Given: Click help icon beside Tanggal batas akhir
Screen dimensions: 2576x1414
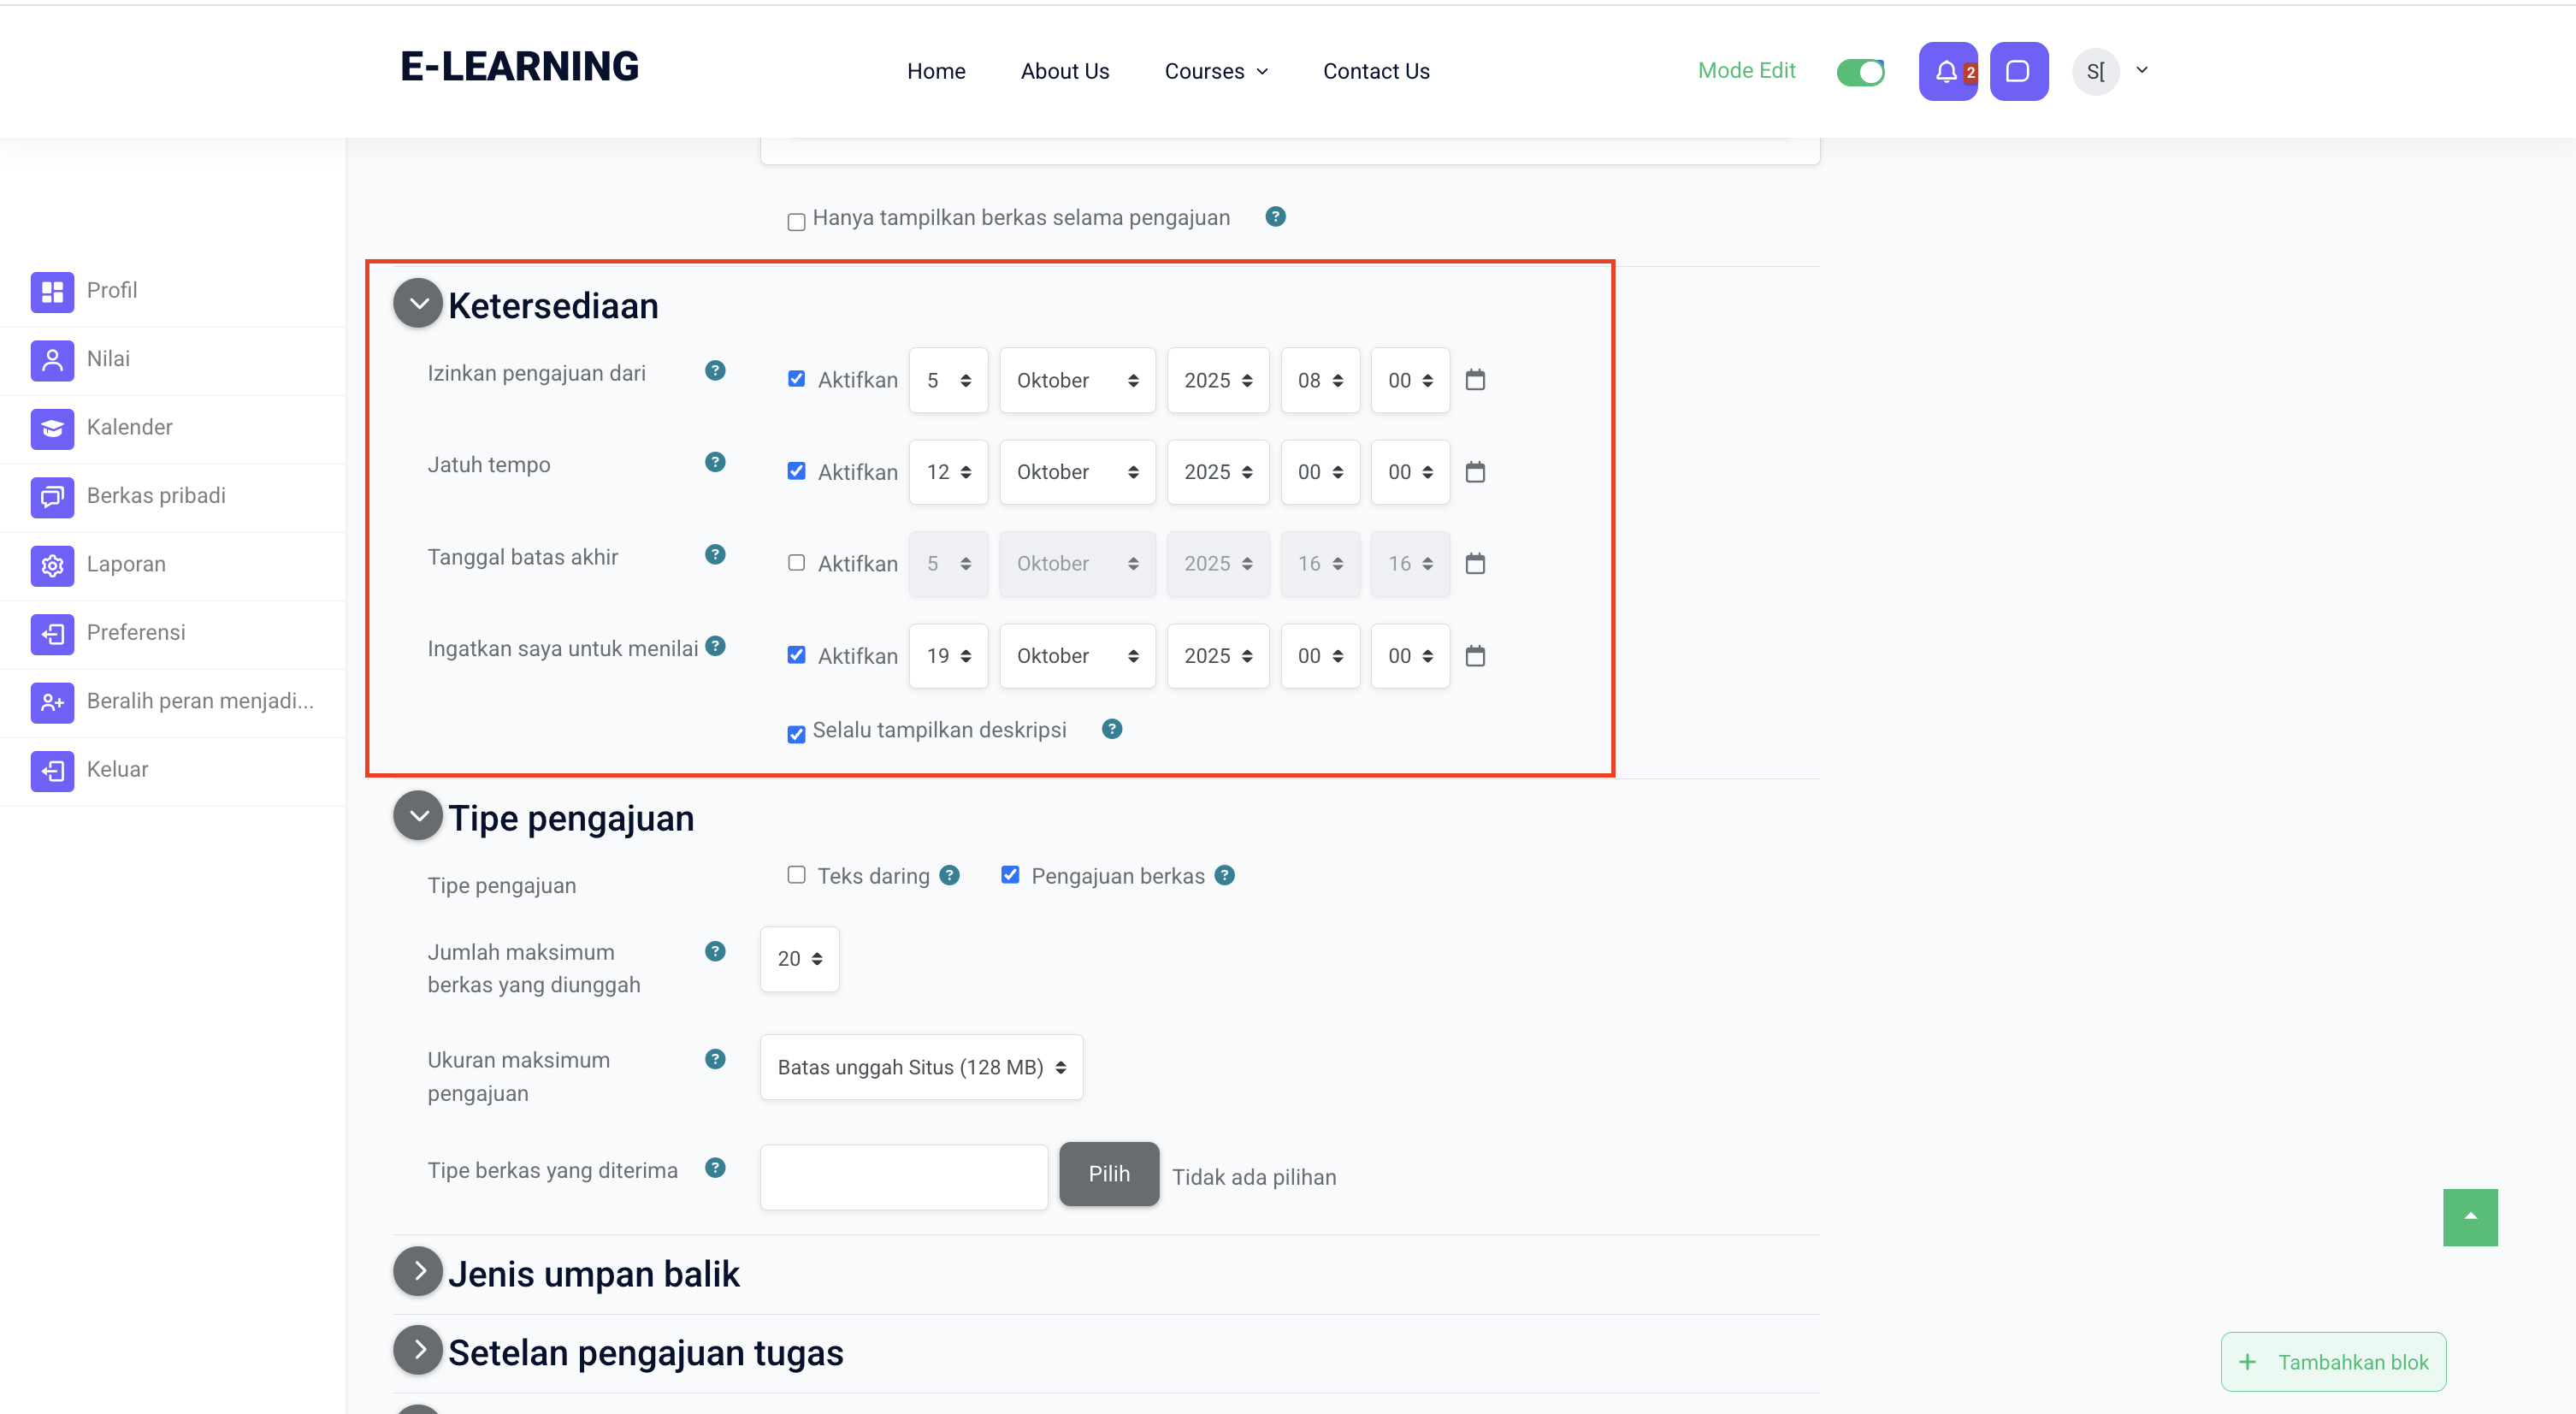Looking at the screenshot, I should click(715, 555).
